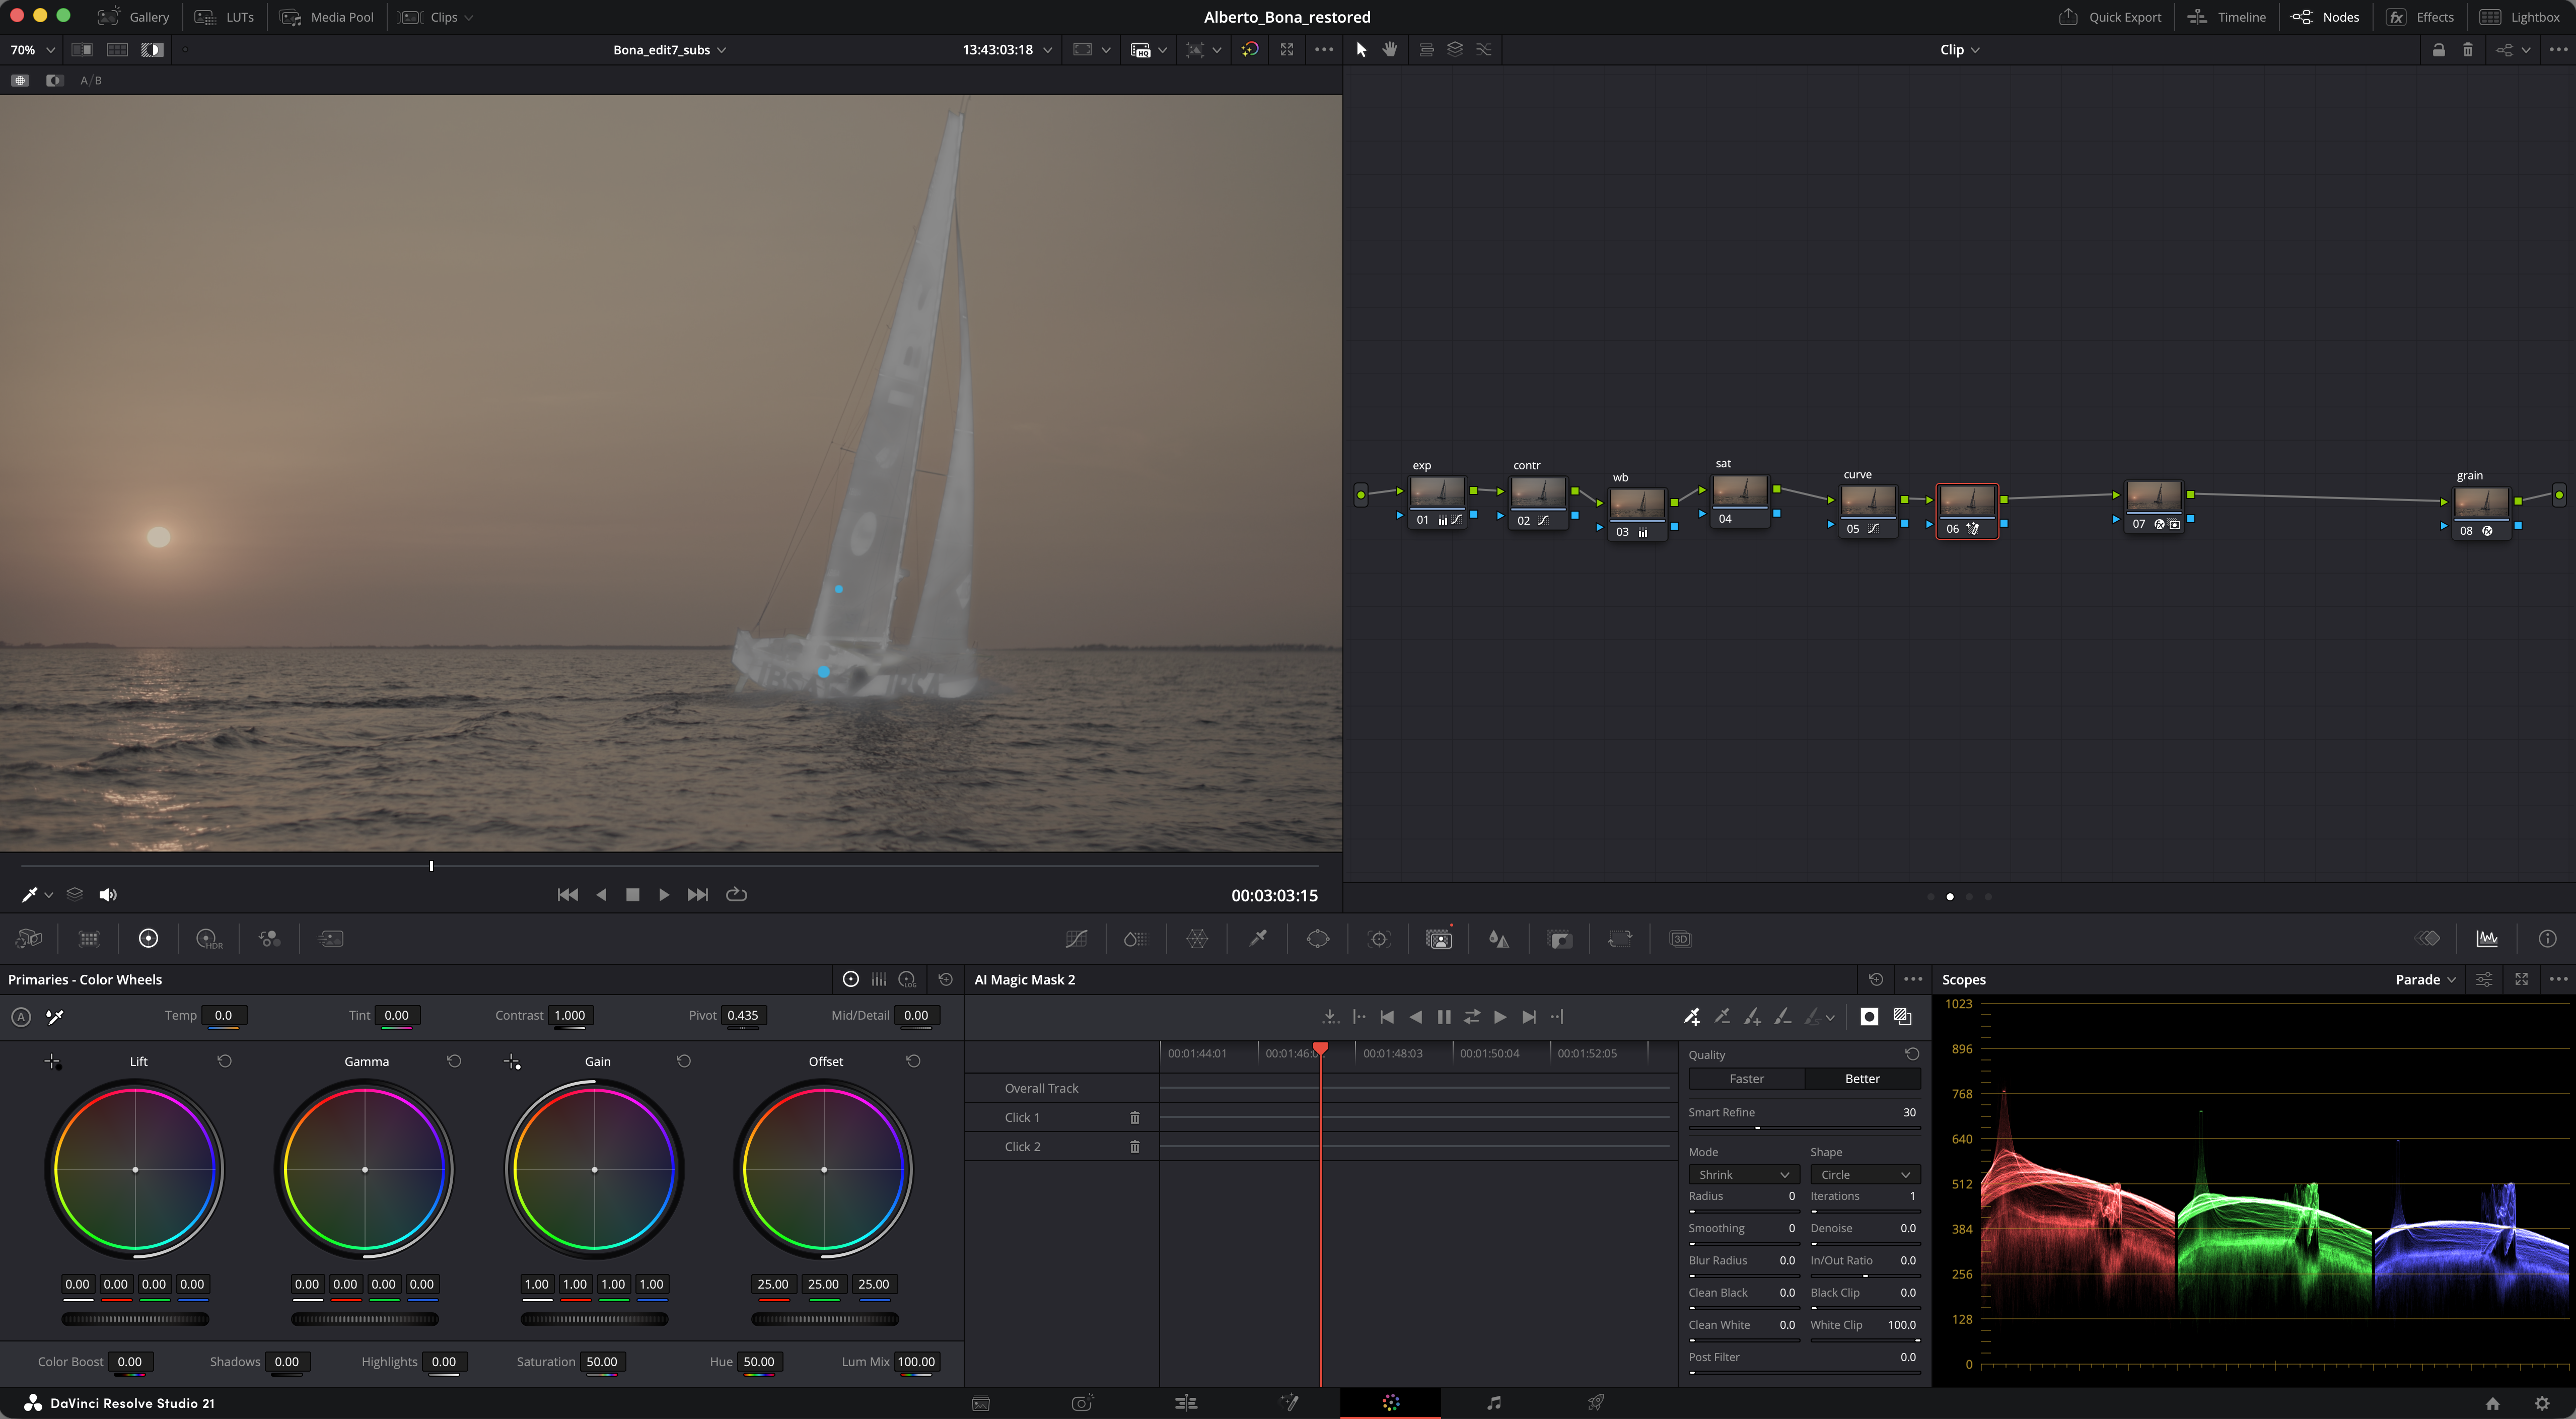The height and width of the screenshot is (1419, 2576).
Task: Adjust the Smart Refine slider
Action: click(1804, 1128)
